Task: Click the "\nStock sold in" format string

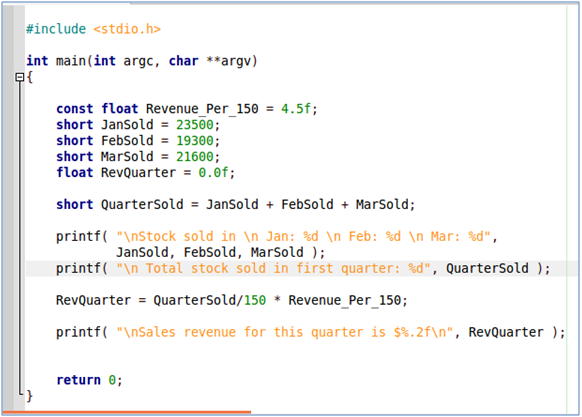Action: pos(303,237)
